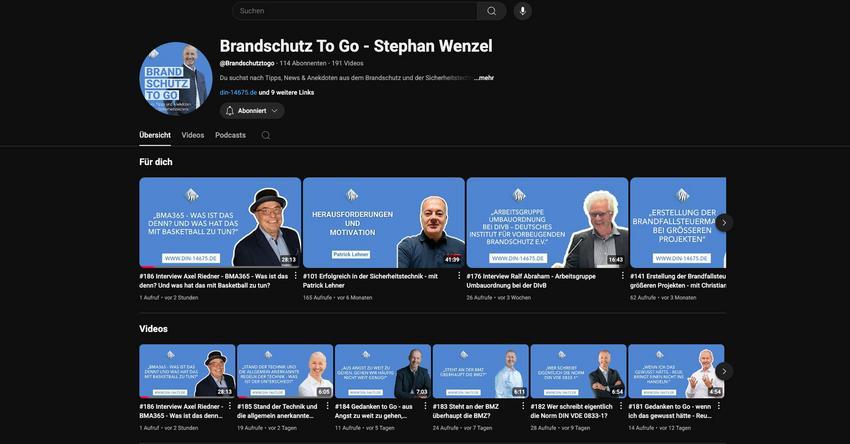Click the search magnifier button
850x444 pixels.
tap(491, 11)
